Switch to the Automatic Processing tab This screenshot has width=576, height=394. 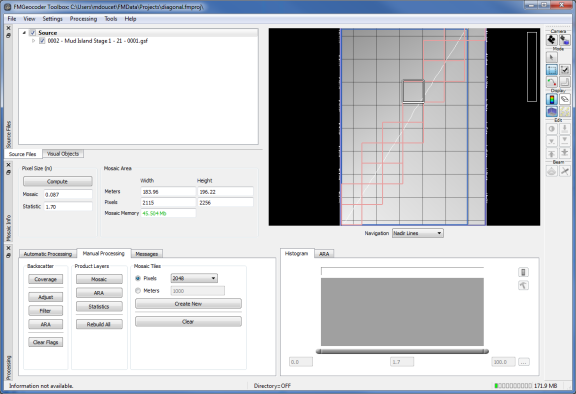tap(48, 254)
